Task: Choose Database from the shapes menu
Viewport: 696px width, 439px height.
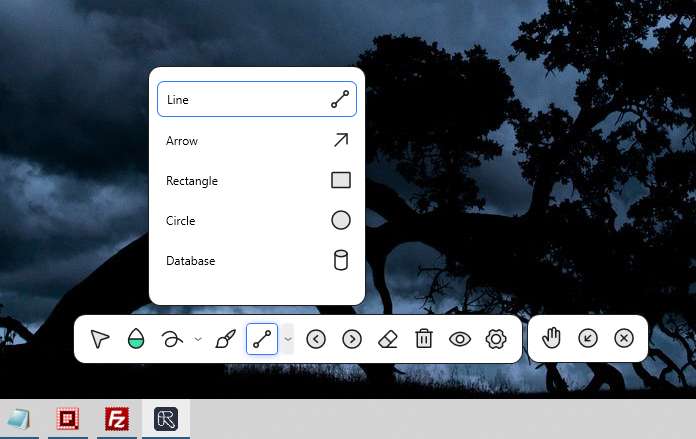Action: tap(257, 261)
